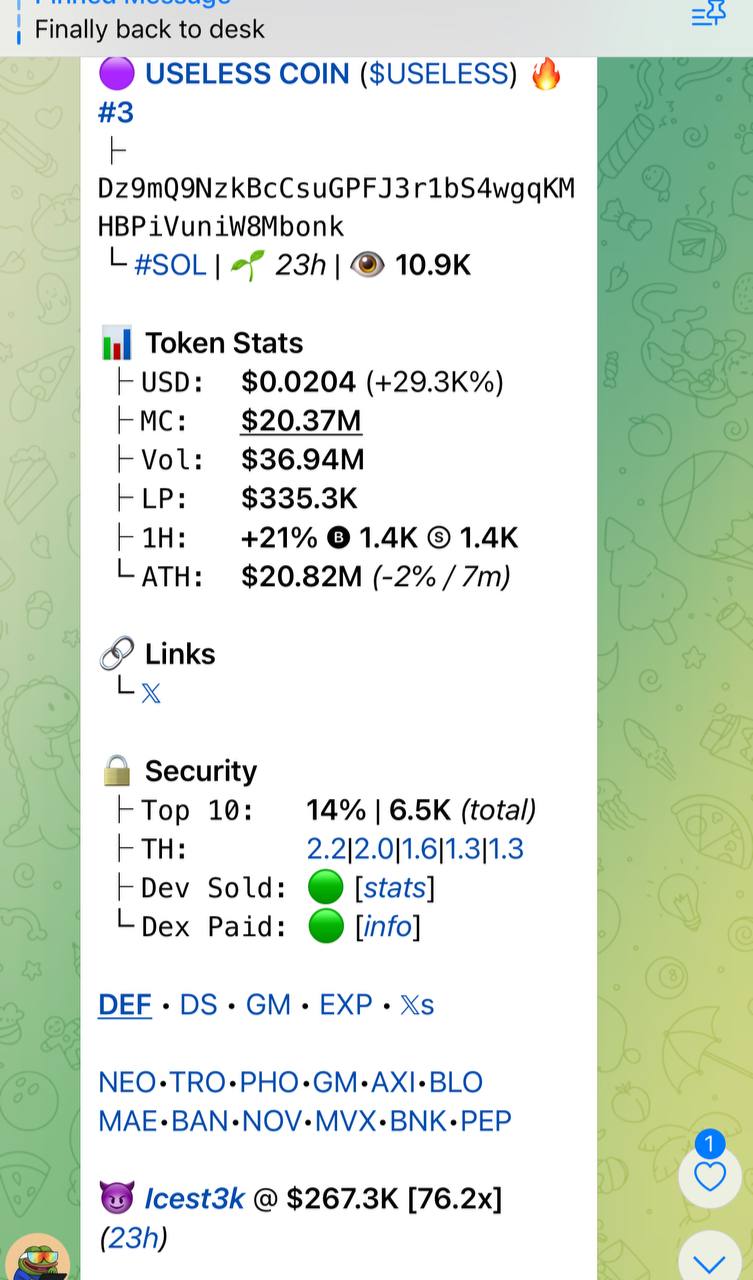Open the USELESS COIN title link
753x1280 pixels.
pyautogui.click(x=247, y=74)
